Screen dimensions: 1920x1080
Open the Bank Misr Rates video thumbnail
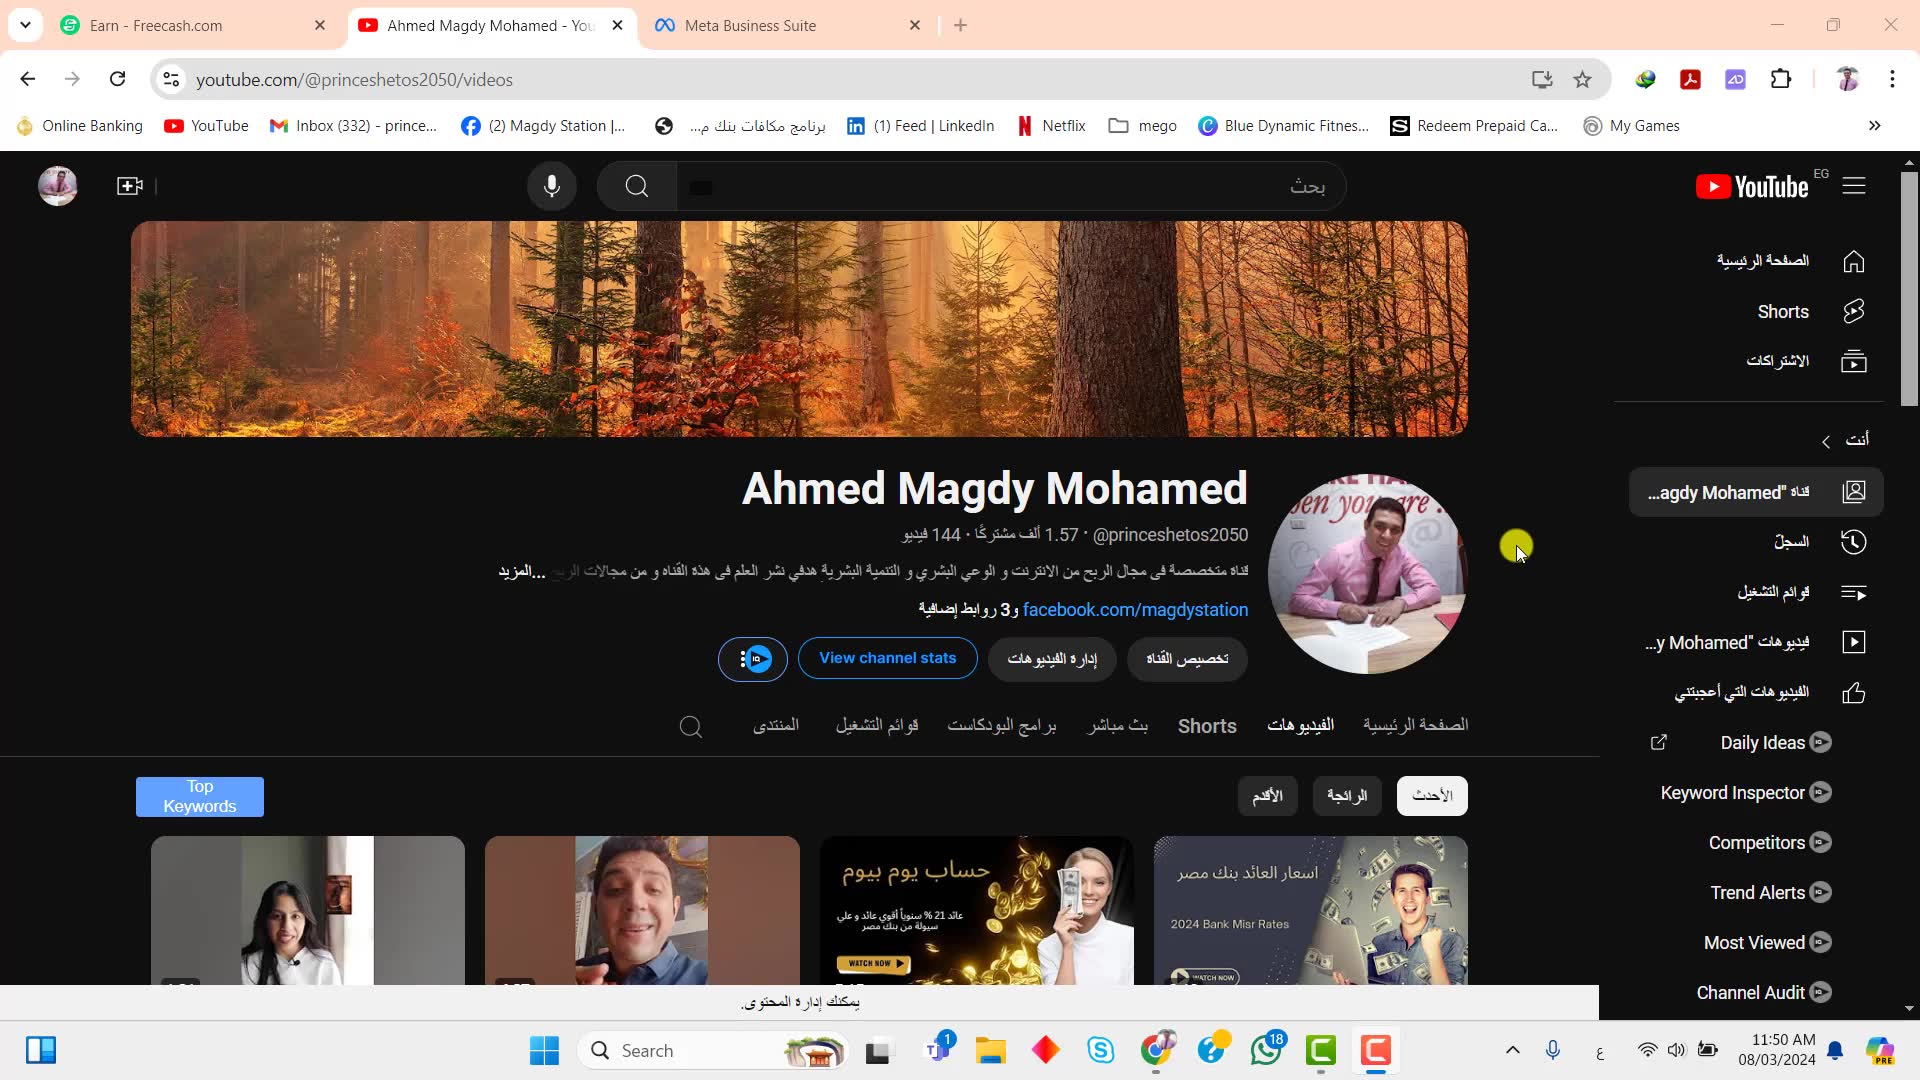click(1311, 911)
